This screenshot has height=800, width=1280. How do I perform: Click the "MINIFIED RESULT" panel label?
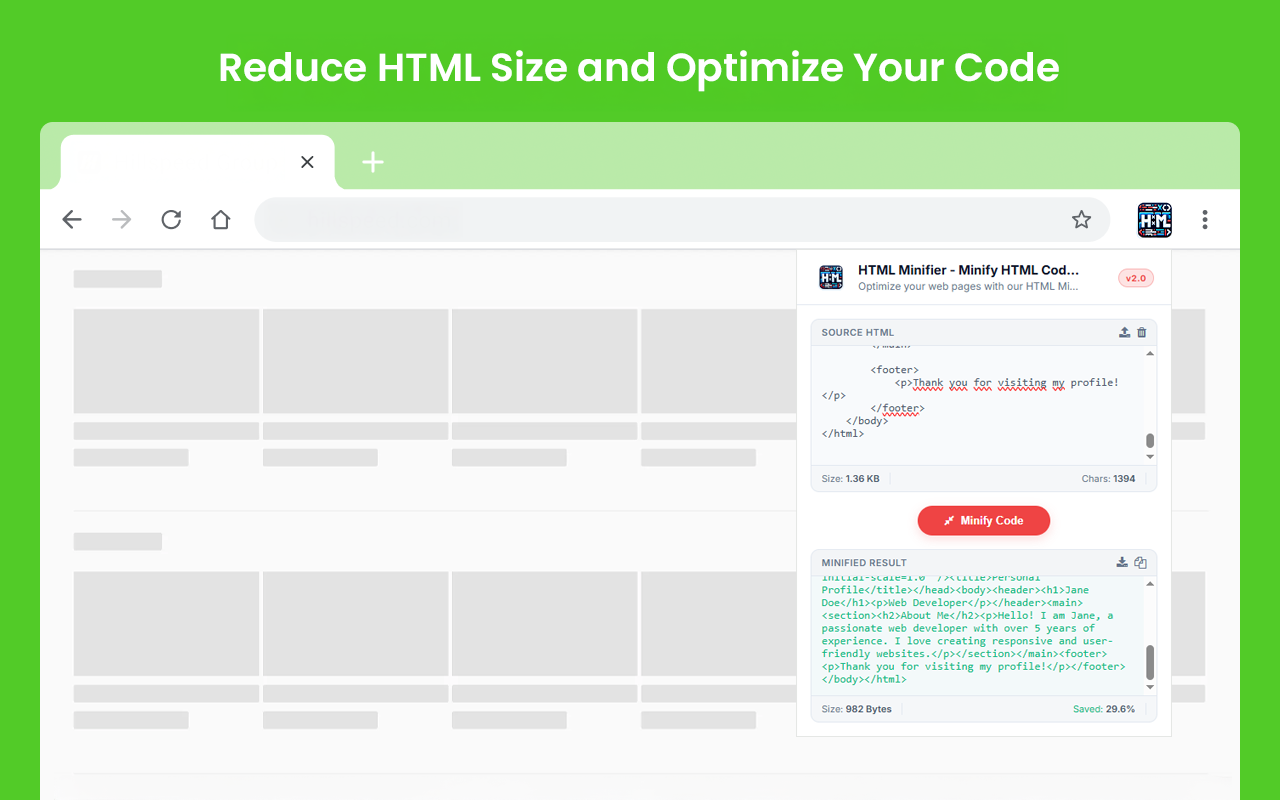point(864,563)
